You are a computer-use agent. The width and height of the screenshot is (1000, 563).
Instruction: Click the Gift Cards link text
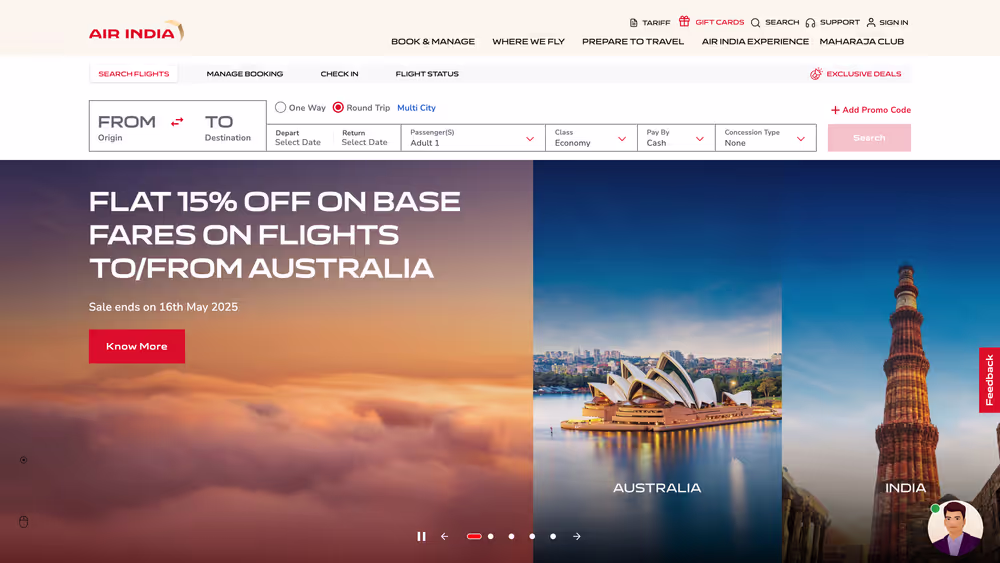click(719, 22)
